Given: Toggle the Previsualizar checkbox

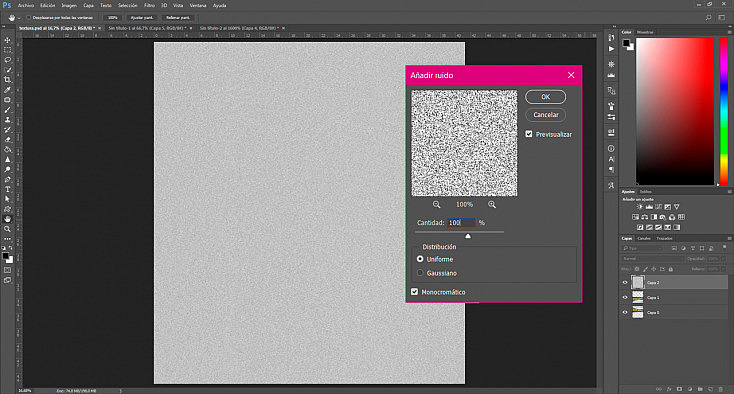Looking at the screenshot, I should 529,134.
